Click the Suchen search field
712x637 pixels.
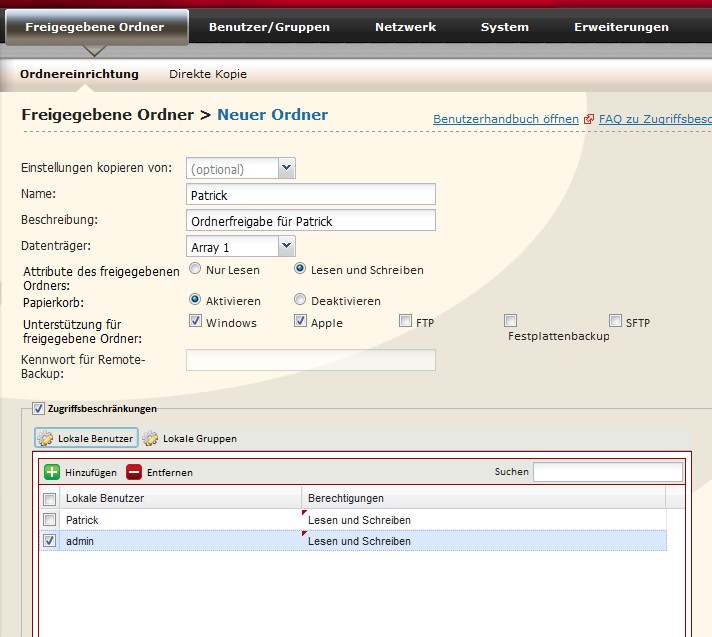(x=608, y=472)
